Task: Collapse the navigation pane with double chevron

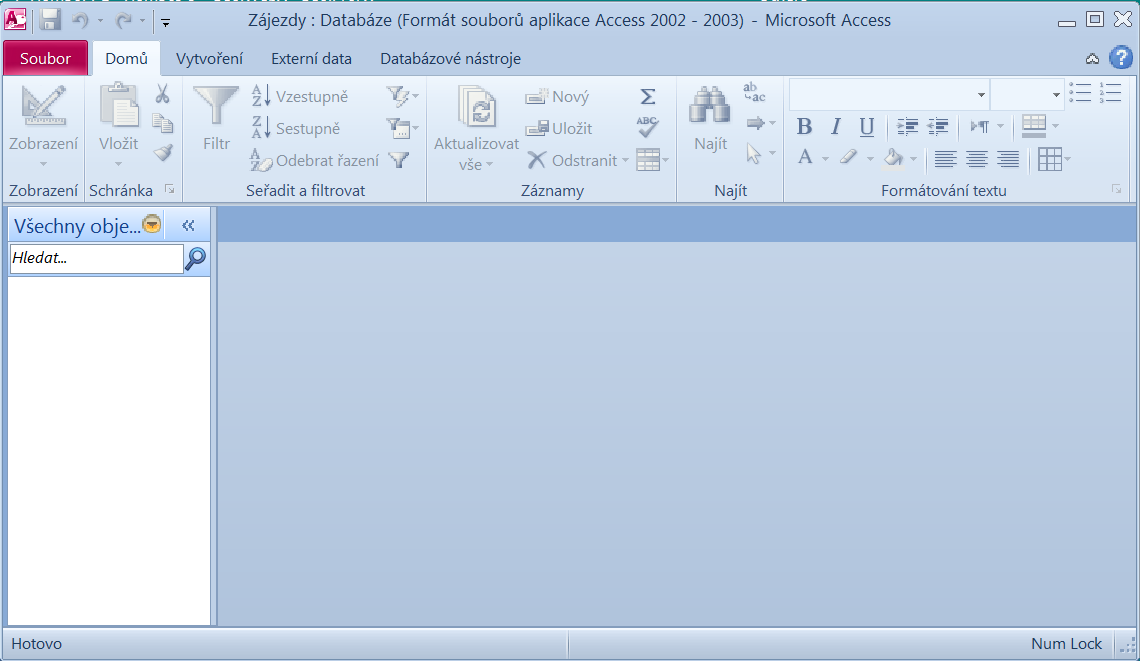Action: [188, 225]
